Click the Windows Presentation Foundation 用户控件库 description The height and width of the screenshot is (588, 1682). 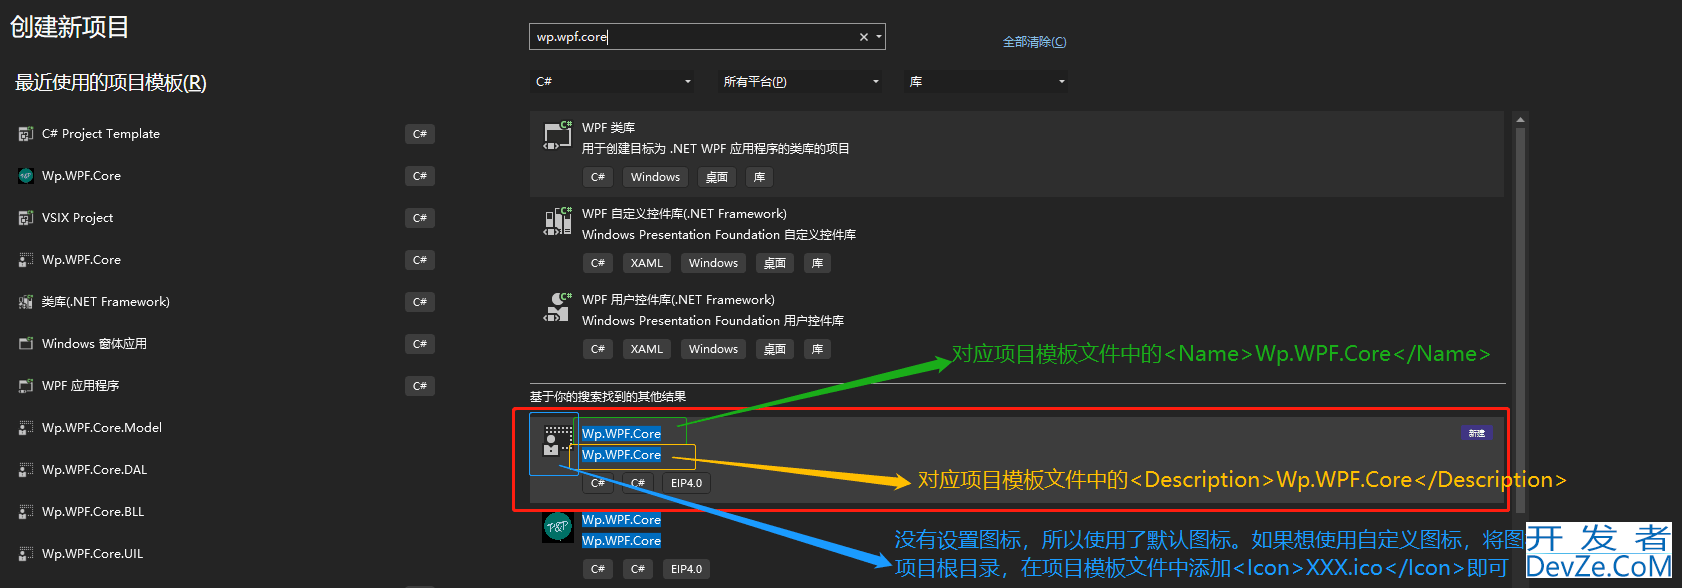[x=713, y=321]
